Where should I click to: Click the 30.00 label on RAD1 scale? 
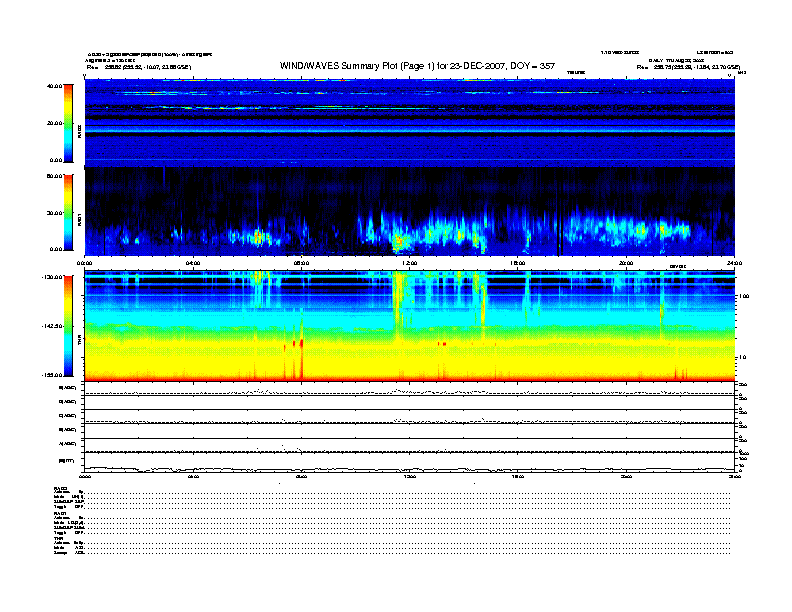[x=55, y=213]
